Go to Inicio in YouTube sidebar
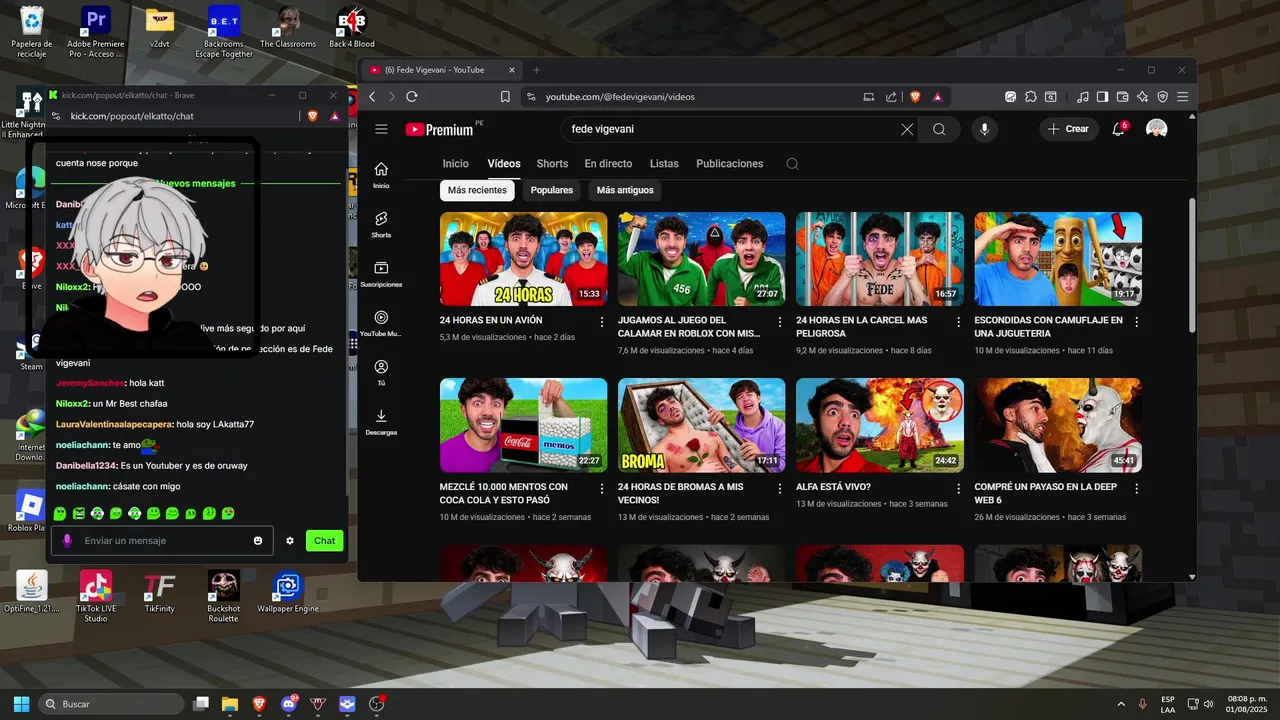This screenshot has width=1280, height=720. [381, 175]
